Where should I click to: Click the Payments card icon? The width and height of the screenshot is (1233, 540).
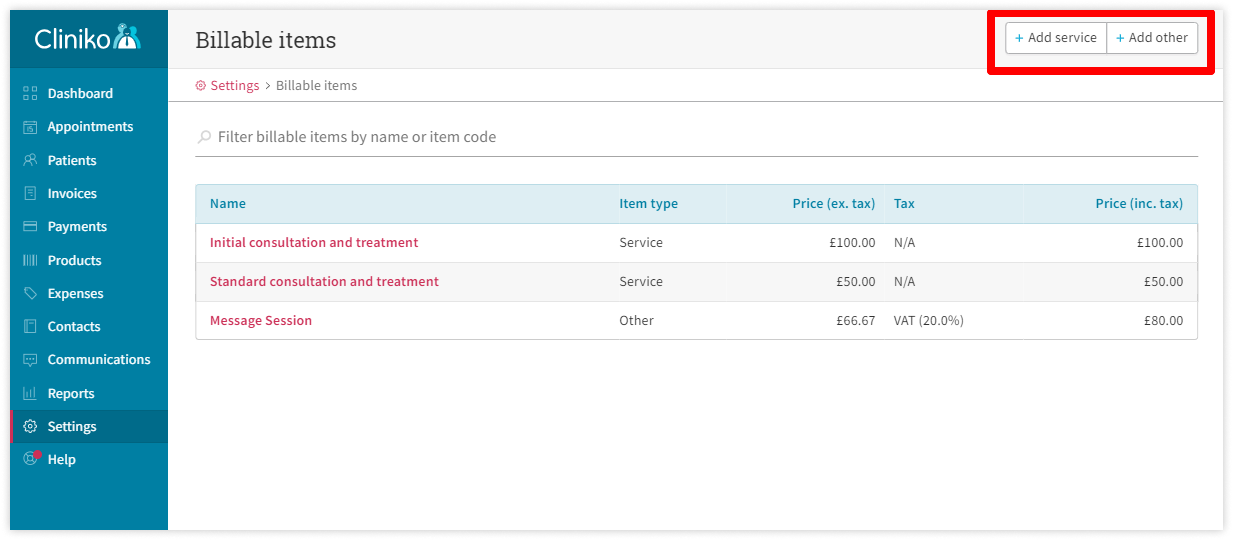tap(30, 226)
